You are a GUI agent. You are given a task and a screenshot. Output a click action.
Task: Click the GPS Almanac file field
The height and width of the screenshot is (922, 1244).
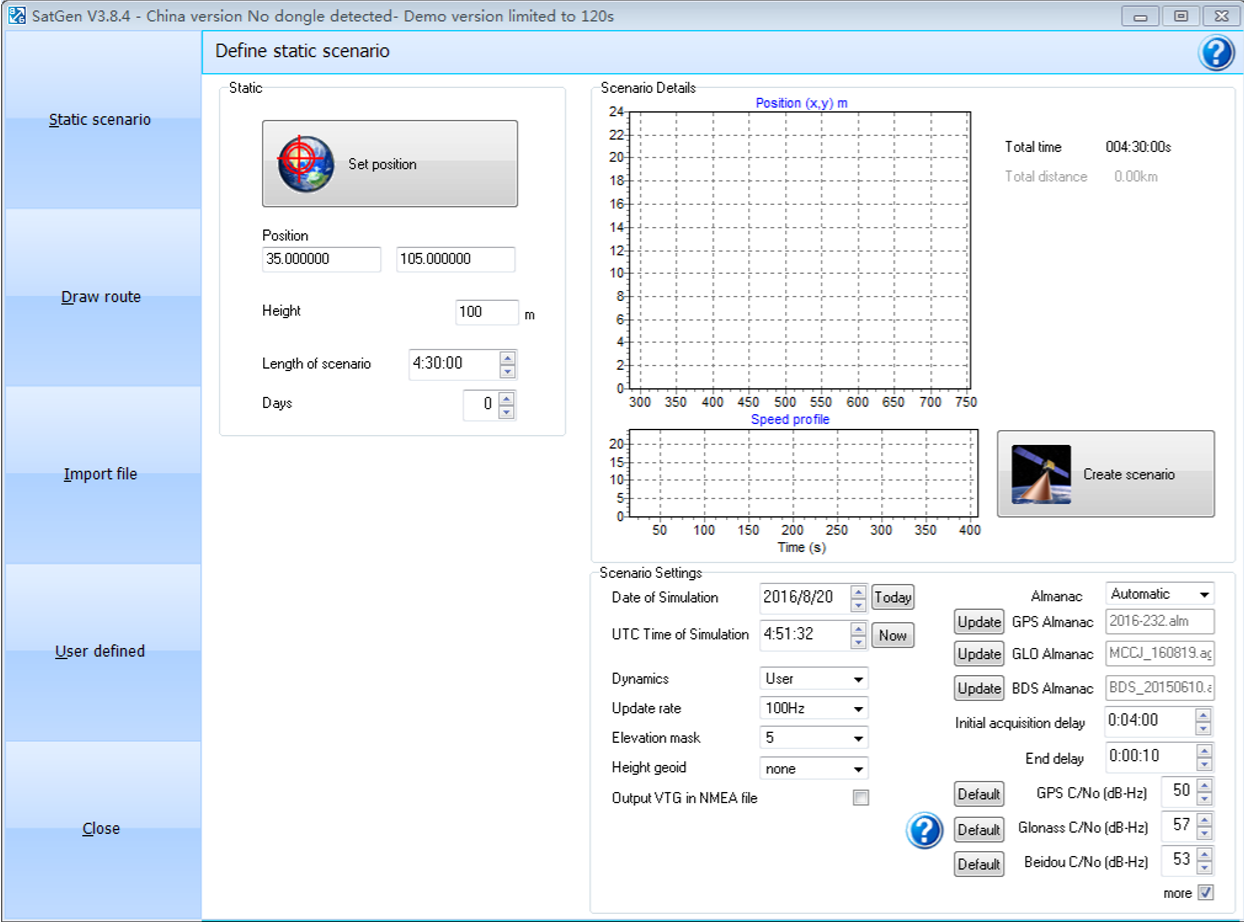(x=1160, y=621)
